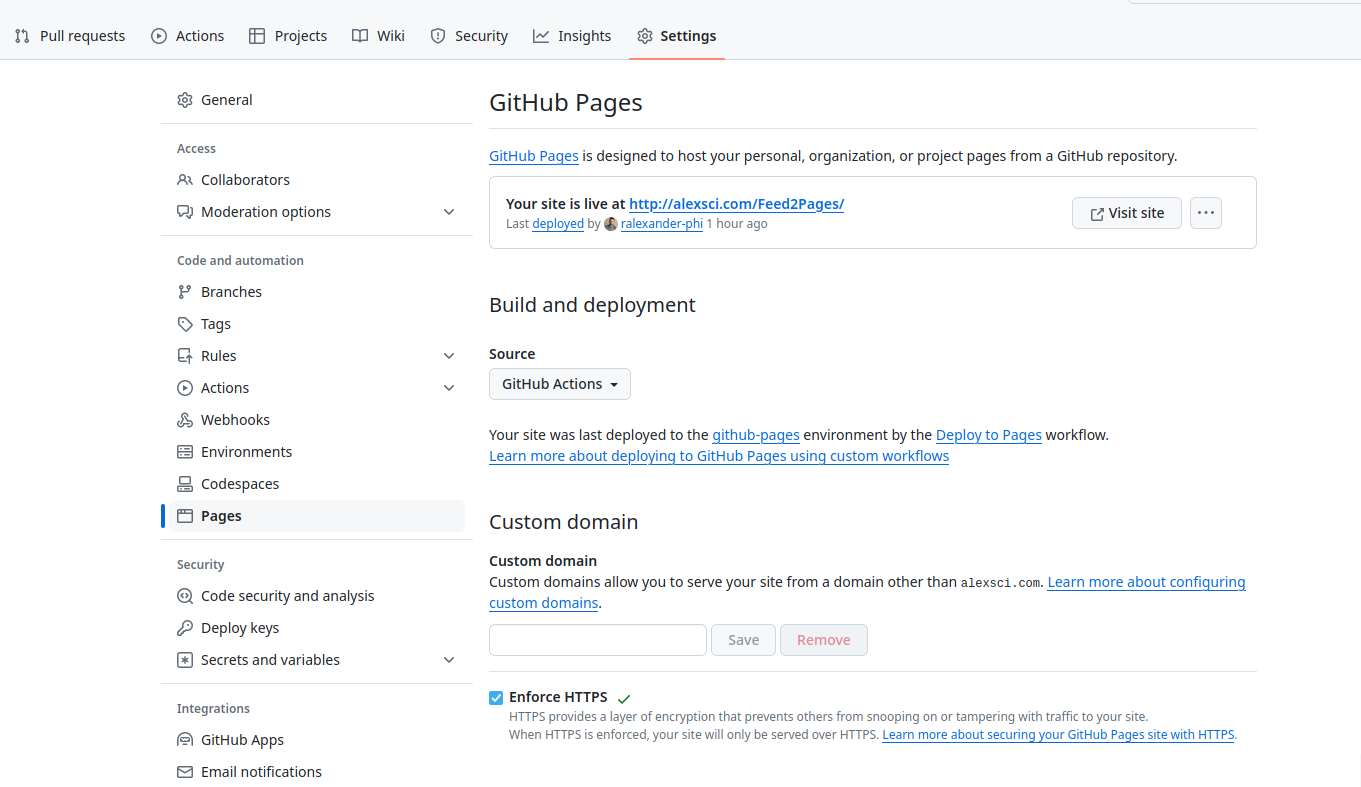Open Learn more about custom workflows link
Viewport: 1361px width, 787px height.
point(719,456)
